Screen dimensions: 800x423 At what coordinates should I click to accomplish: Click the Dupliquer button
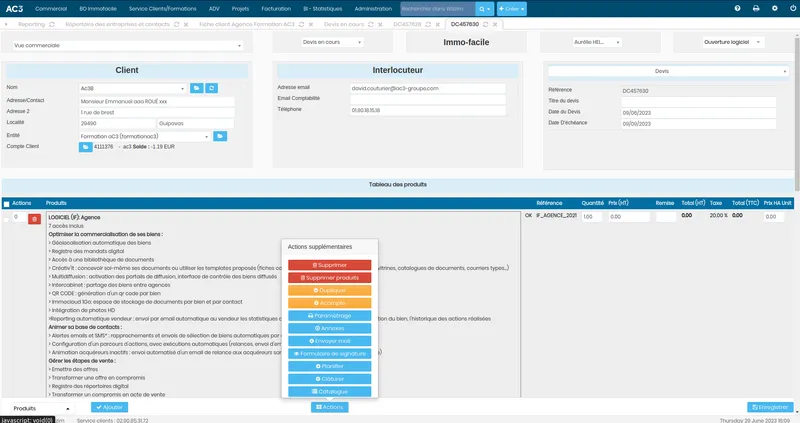330,290
